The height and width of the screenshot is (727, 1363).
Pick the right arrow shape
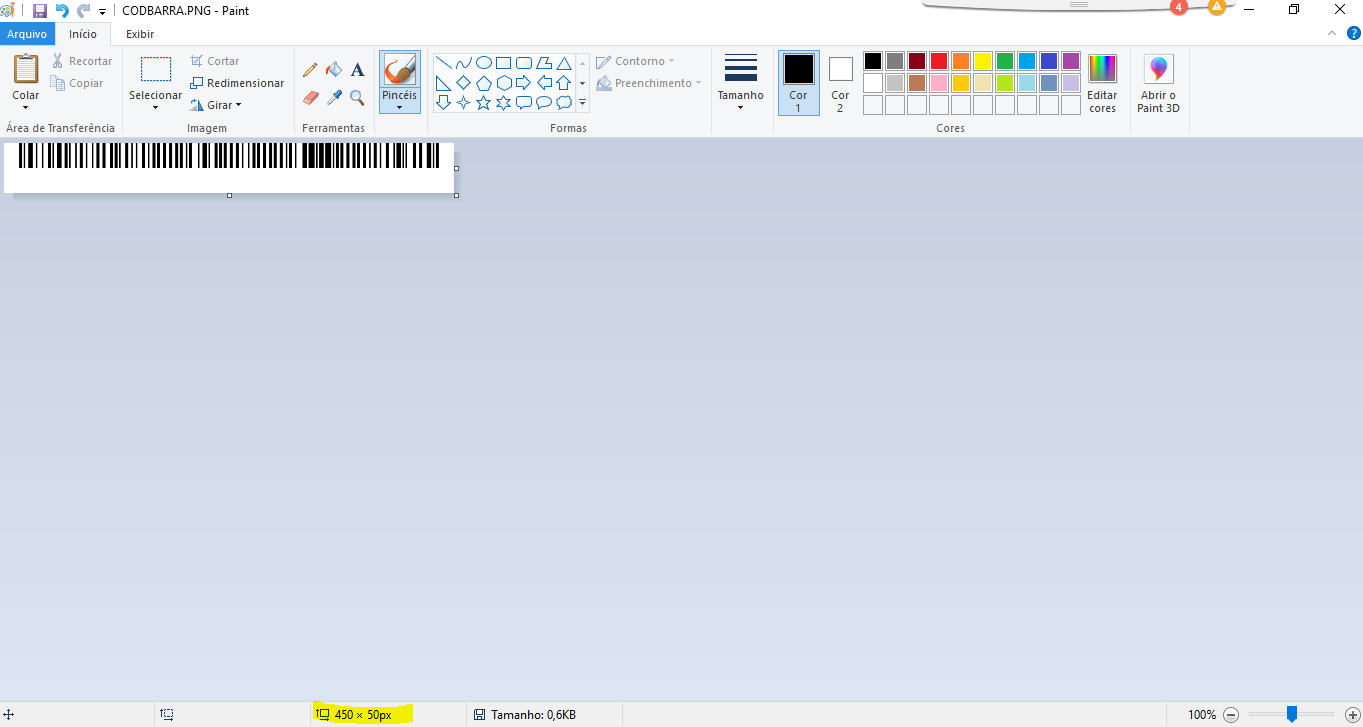point(524,83)
